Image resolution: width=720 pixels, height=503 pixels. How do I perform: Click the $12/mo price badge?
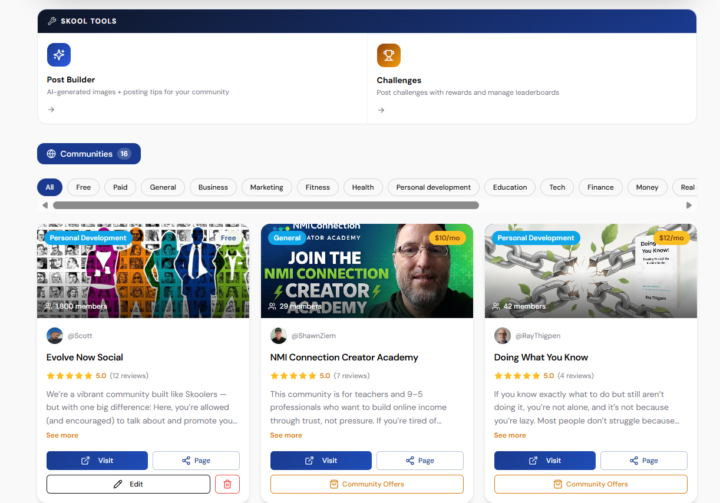(671, 238)
